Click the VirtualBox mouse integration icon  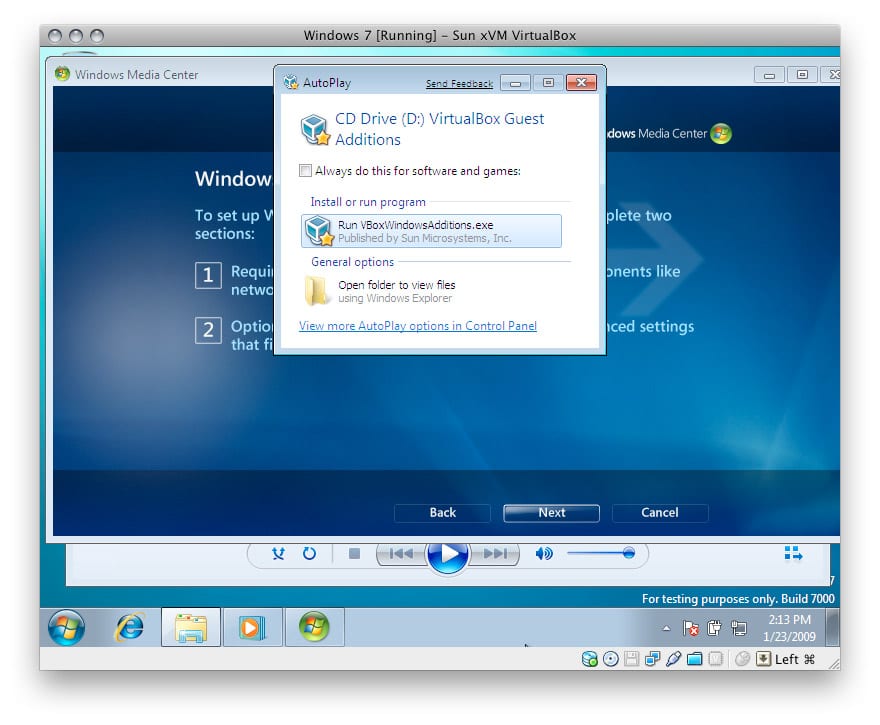click(x=742, y=659)
